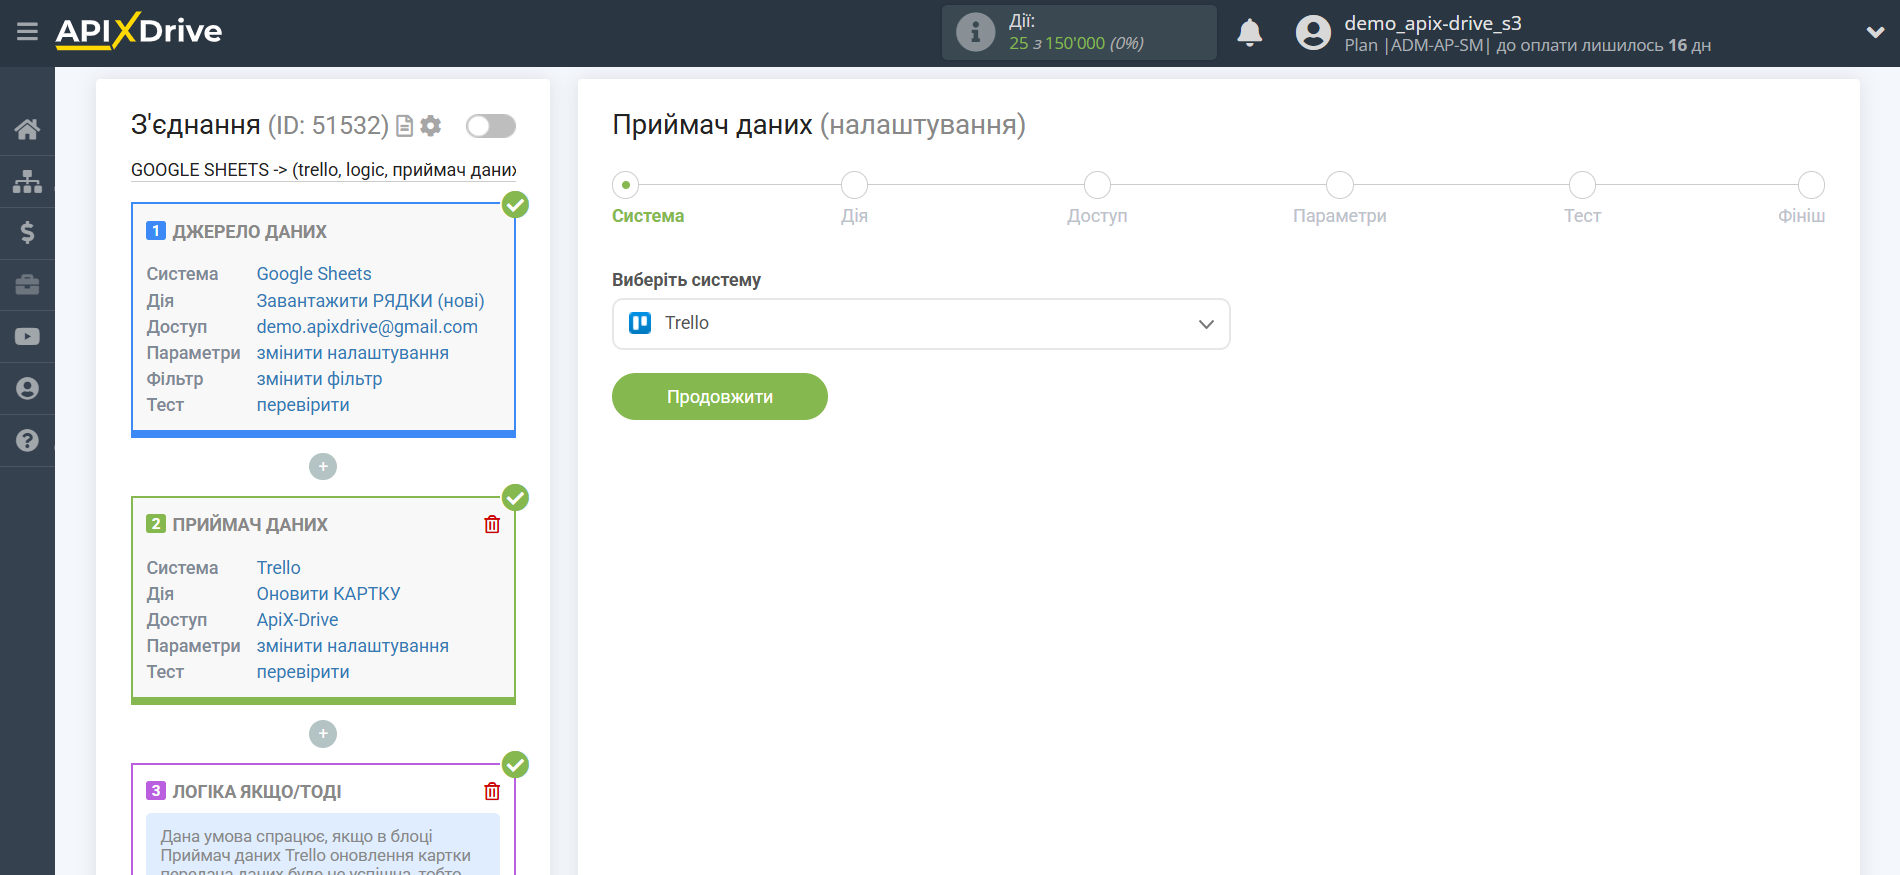This screenshot has width=1900, height=875.
Task: Open briefcase icon in sidebar
Action: coord(27,285)
